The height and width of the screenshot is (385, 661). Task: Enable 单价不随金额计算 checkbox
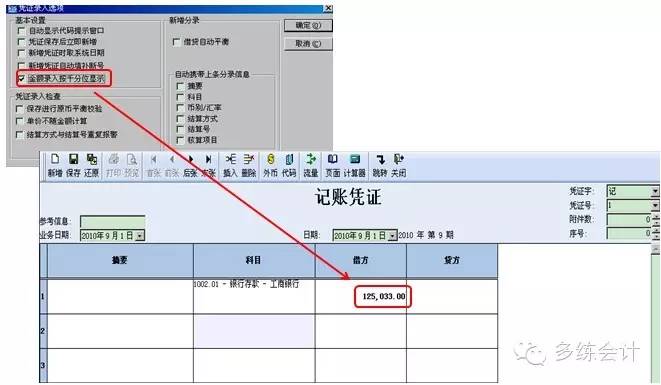[x=19, y=121]
